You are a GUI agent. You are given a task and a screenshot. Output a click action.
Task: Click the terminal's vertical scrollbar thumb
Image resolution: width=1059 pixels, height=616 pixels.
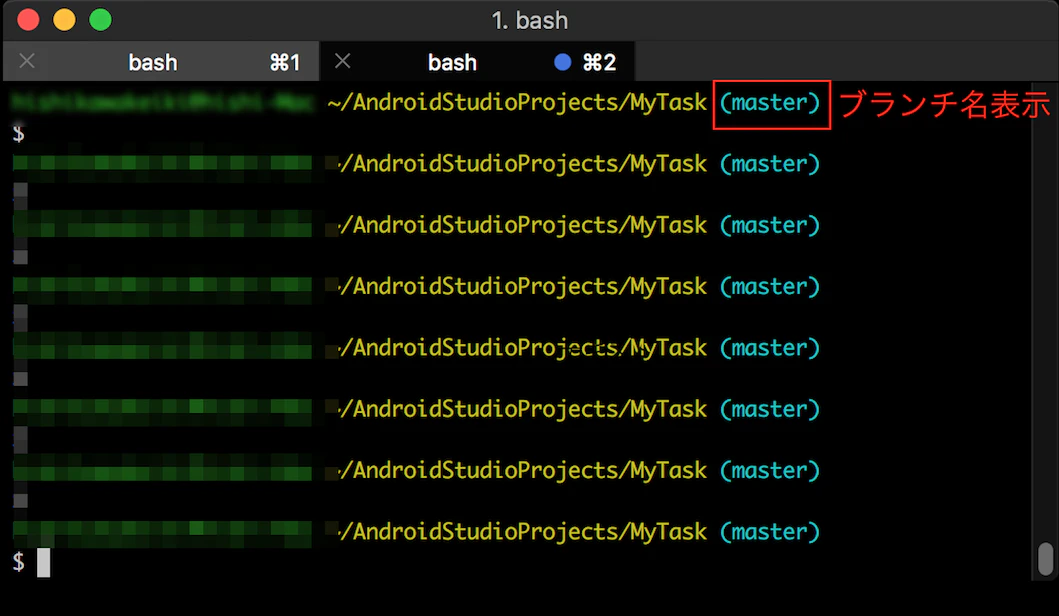[1045, 559]
